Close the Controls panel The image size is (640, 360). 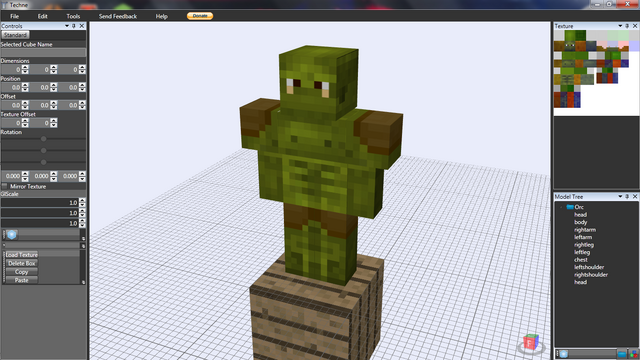(x=82, y=26)
